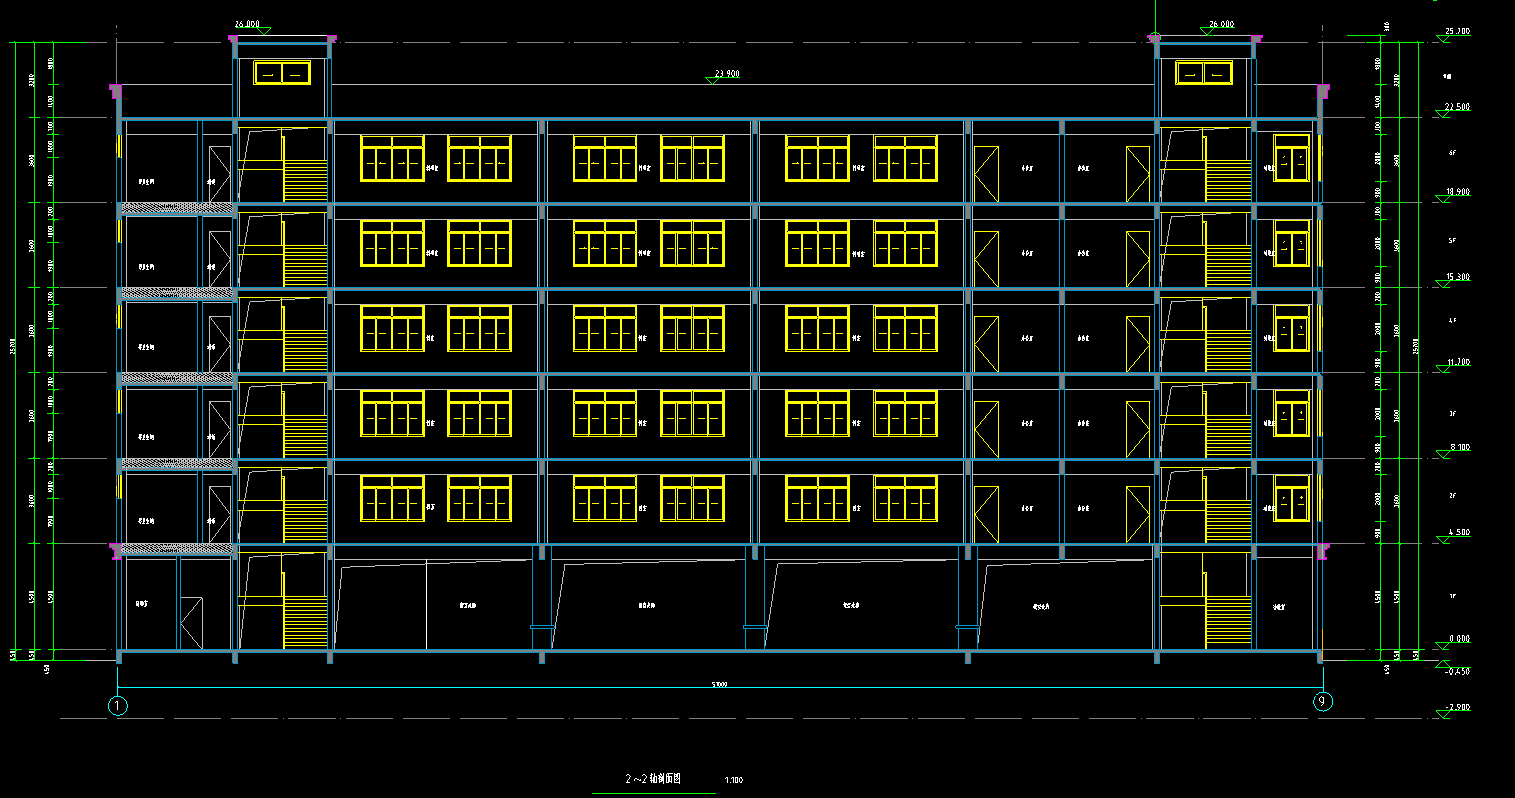Click the axis bubble numbered 1
The image size is (1515, 798).
tap(118, 706)
